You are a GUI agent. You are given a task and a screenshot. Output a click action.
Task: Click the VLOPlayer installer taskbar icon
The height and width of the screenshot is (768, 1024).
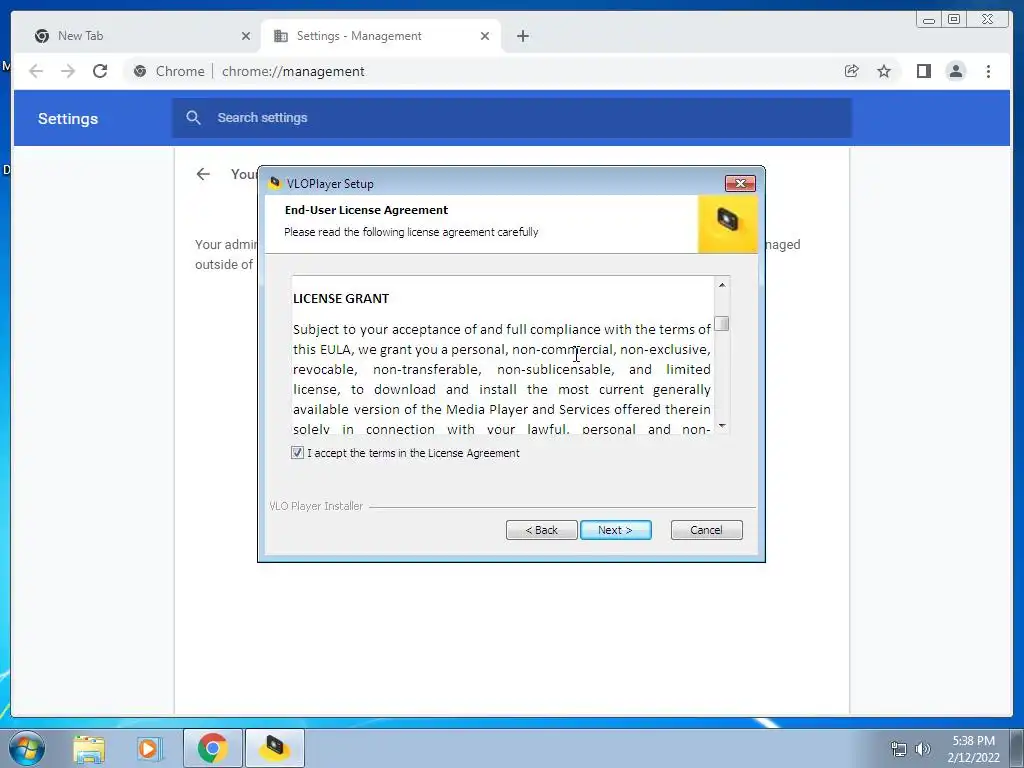tap(275, 748)
